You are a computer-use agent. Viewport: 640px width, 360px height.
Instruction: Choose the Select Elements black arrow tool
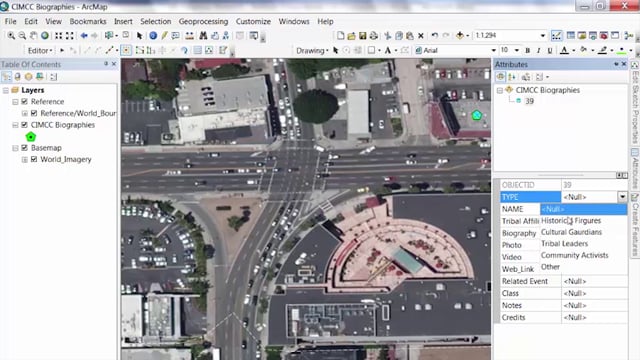pos(140,36)
